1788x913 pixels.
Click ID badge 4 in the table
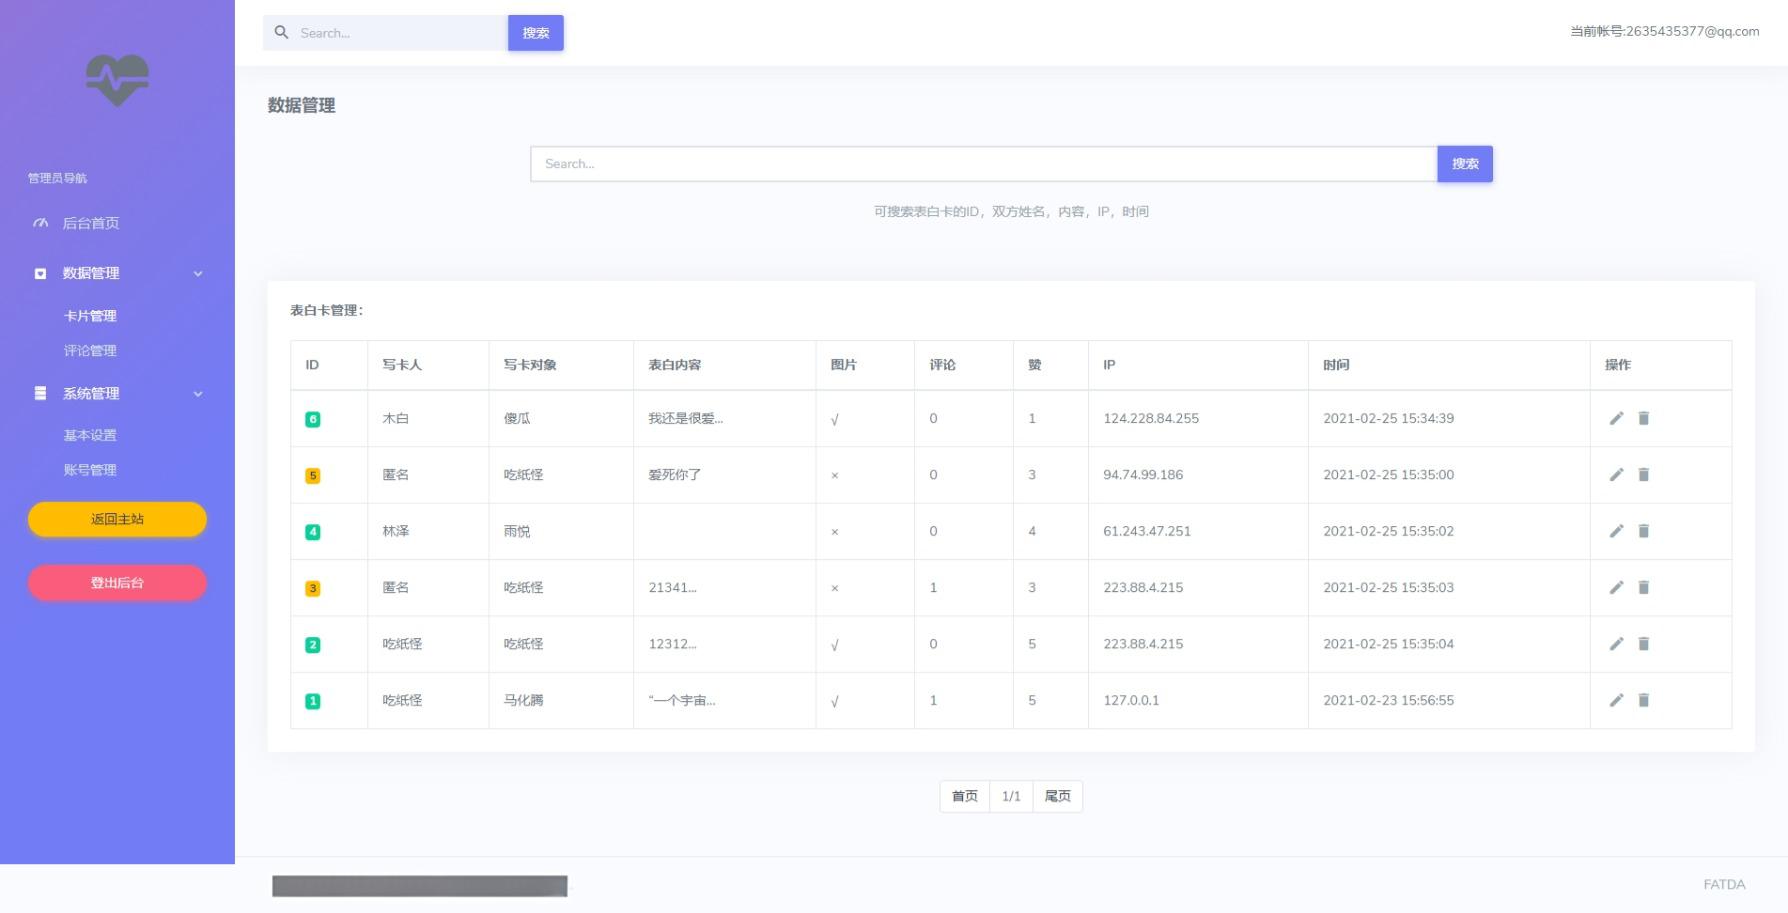point(313,532)
